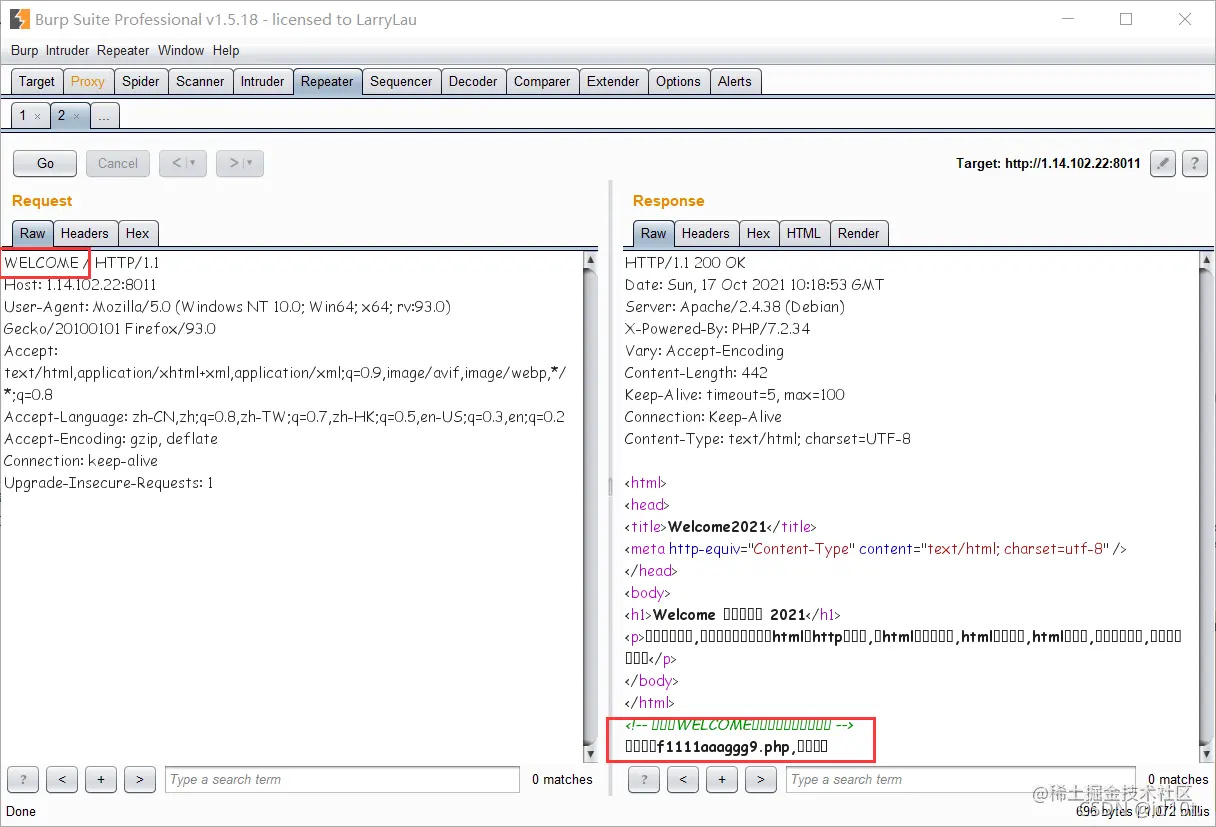Click the Host header line in request
Image resolution: width=1216 pixels, height=827 pixels.
[80, 285]
